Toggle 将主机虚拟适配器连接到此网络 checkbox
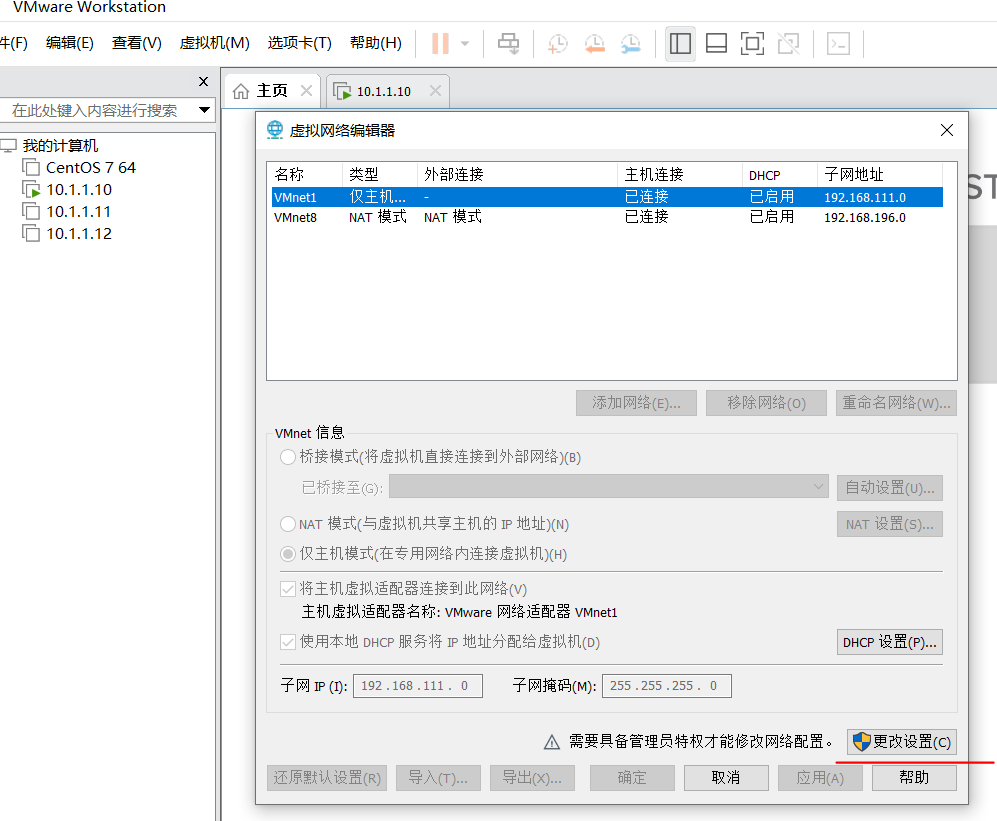Image resolution: width=997 pixels, height=821 pixels. [288, 589]
